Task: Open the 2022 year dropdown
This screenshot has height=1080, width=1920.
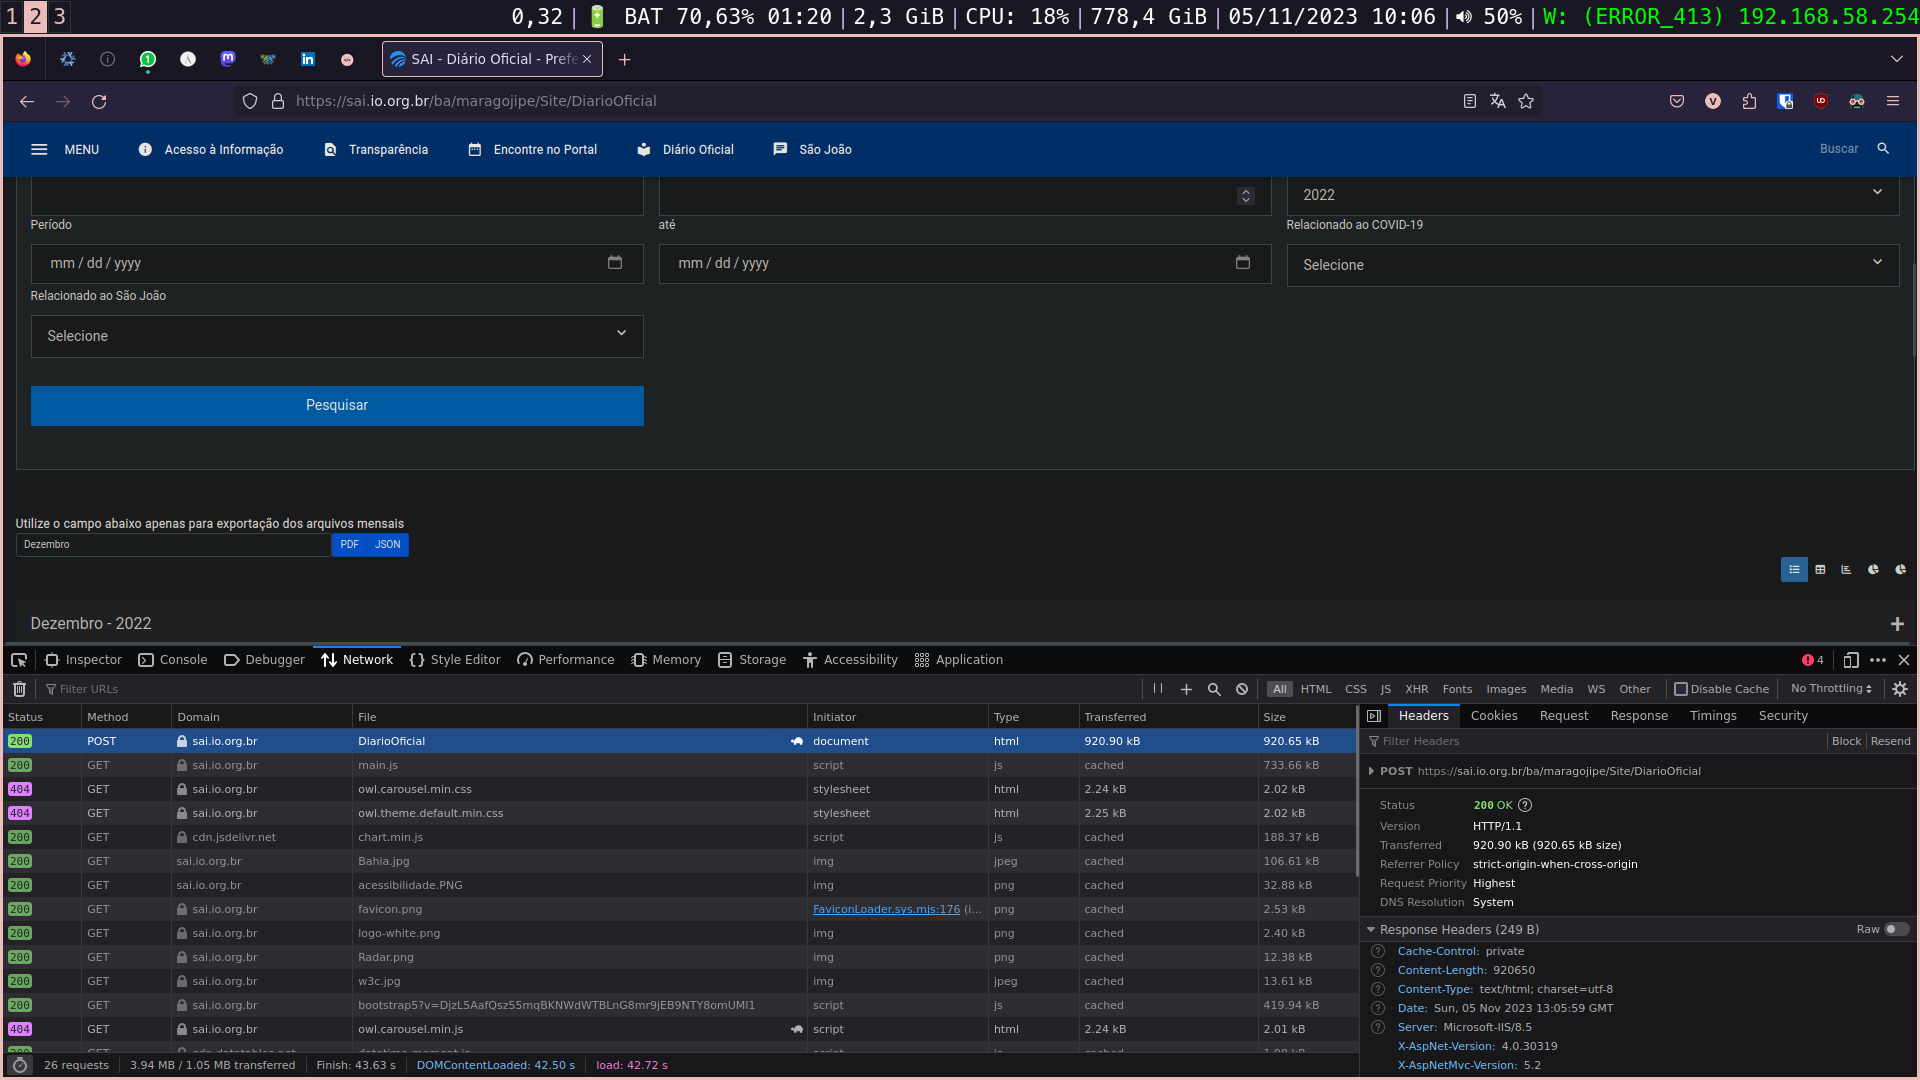Action: click(1592, 195)
